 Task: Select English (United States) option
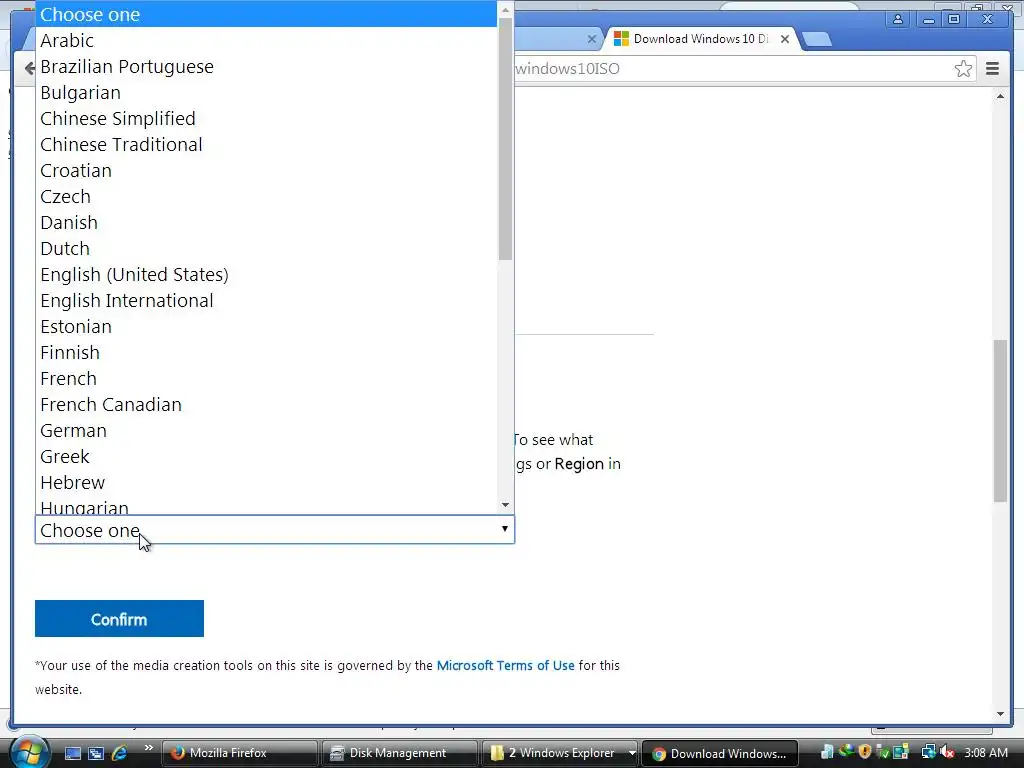click(266, 274)
